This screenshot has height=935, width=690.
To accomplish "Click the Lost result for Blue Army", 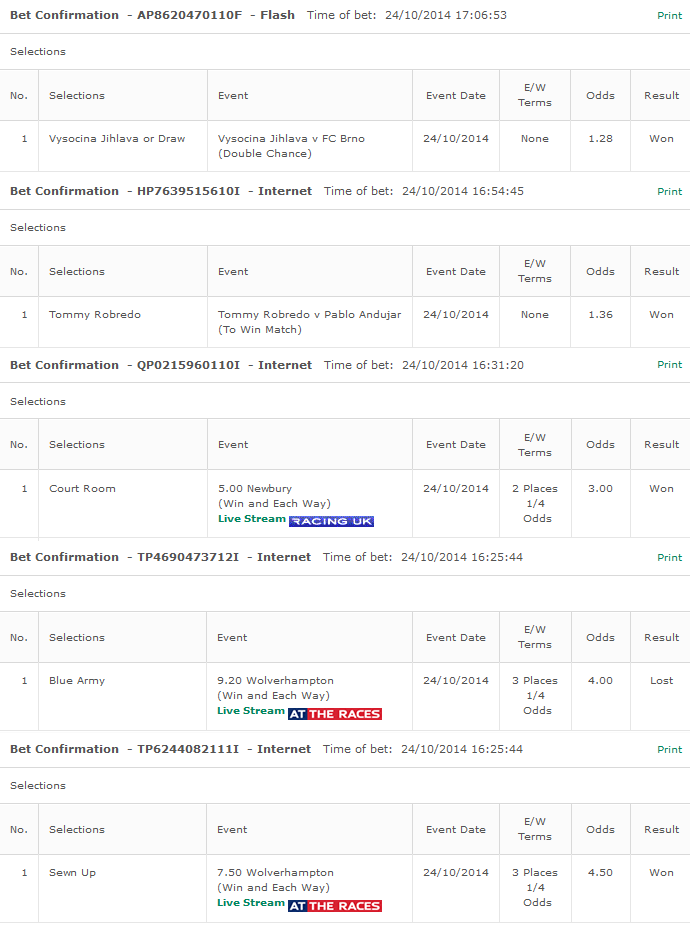I will click(661, 680).
